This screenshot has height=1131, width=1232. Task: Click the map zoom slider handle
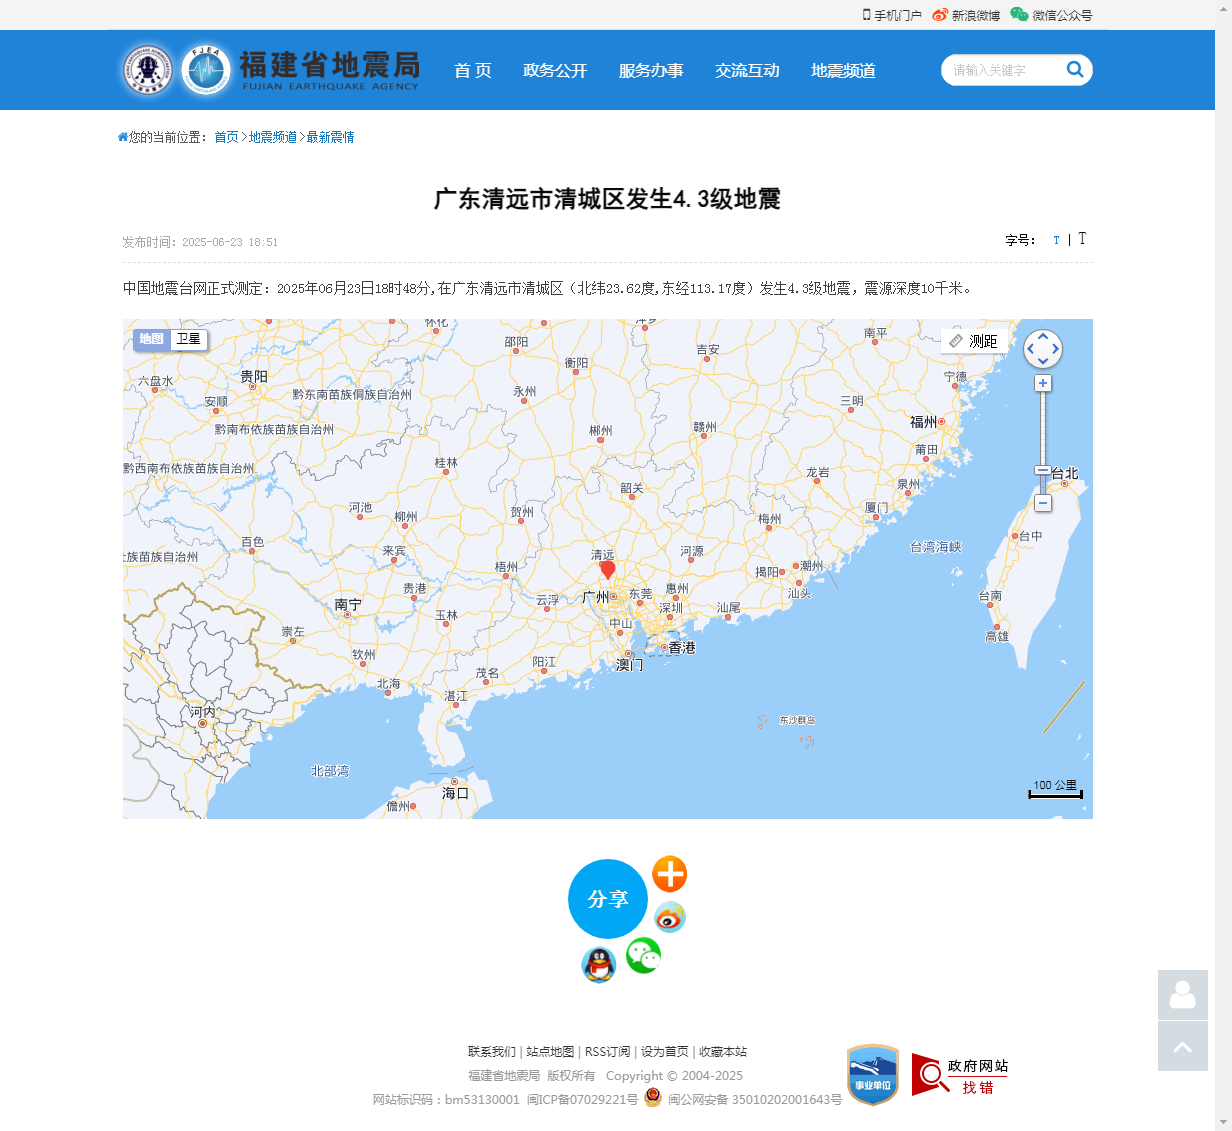pos(1043,470)
